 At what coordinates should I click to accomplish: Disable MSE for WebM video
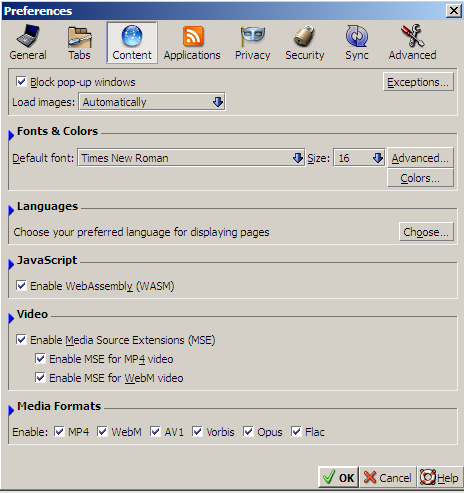click(x=40, y=377)
